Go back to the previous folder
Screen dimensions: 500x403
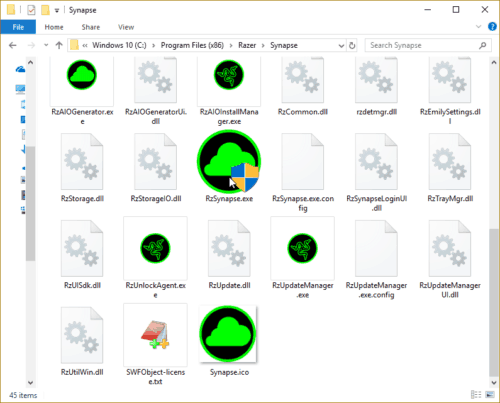[x=13, y=45]
